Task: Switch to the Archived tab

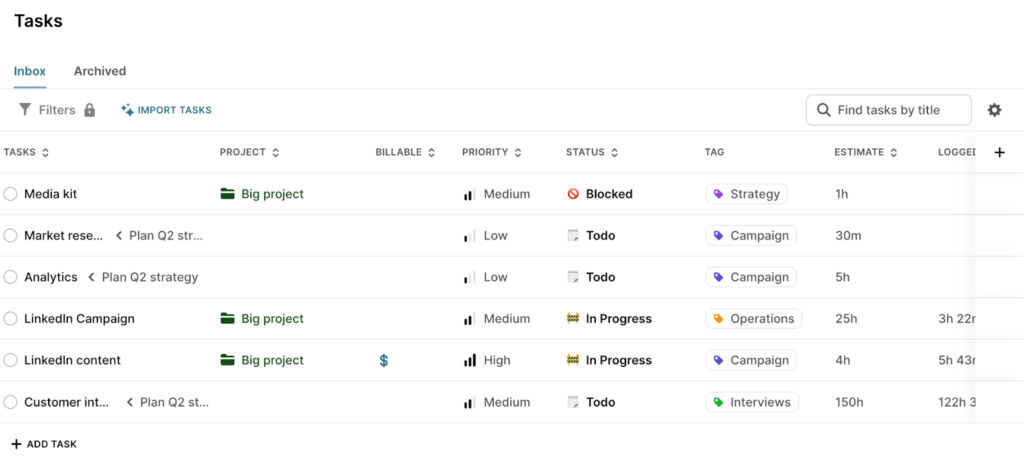Action: point(100,71)
